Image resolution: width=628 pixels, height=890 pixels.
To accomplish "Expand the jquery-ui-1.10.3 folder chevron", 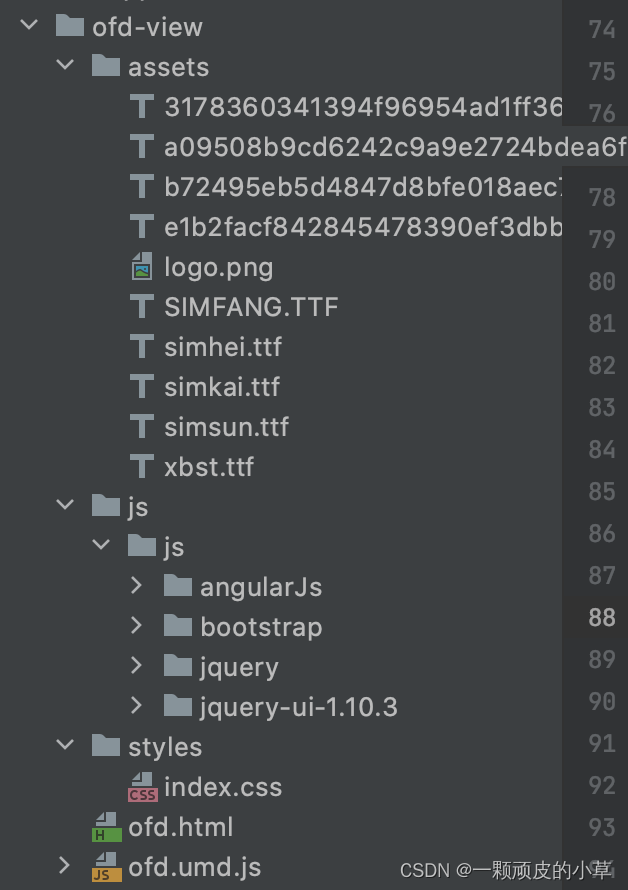I will click(136, 706).
